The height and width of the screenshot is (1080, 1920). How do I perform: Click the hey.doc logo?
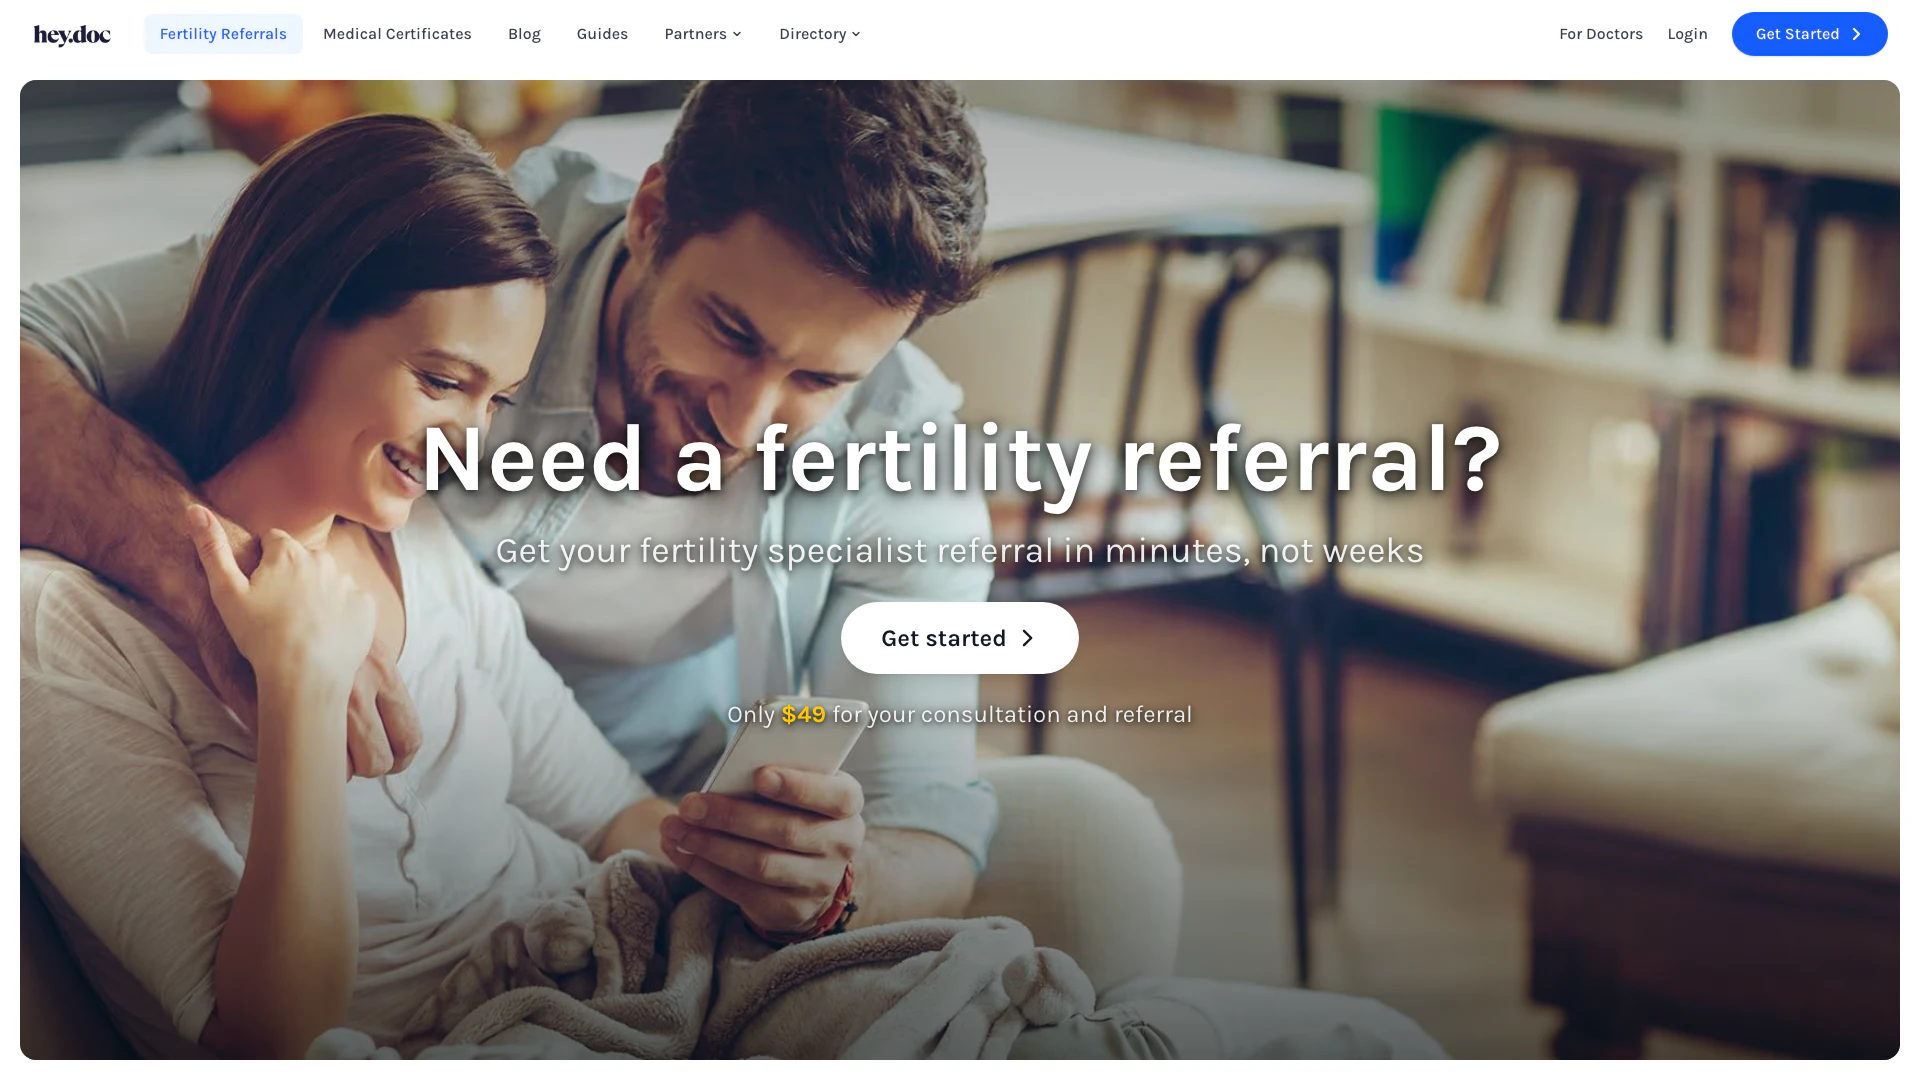point(72,35)
